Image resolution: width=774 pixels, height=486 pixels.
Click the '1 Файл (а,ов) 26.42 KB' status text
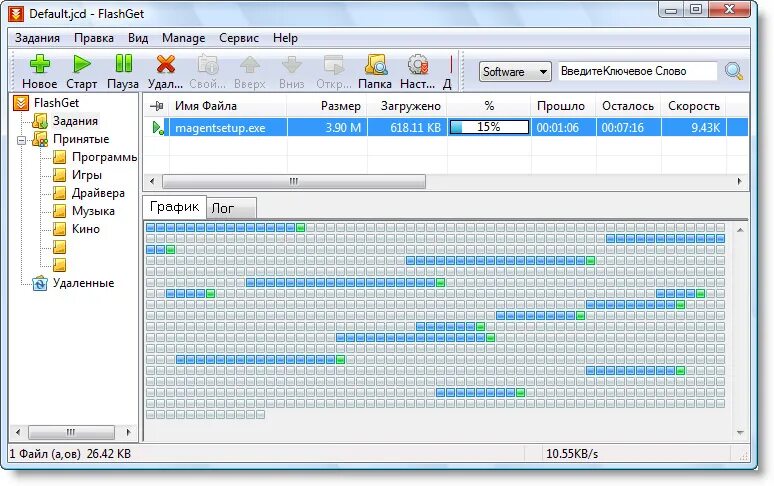tap(70, 454)
